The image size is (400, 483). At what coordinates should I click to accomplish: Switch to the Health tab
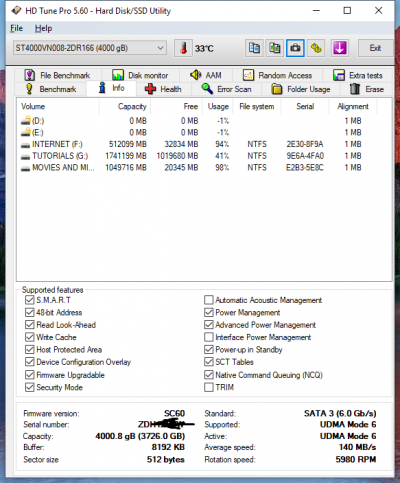tap(164, 89)
